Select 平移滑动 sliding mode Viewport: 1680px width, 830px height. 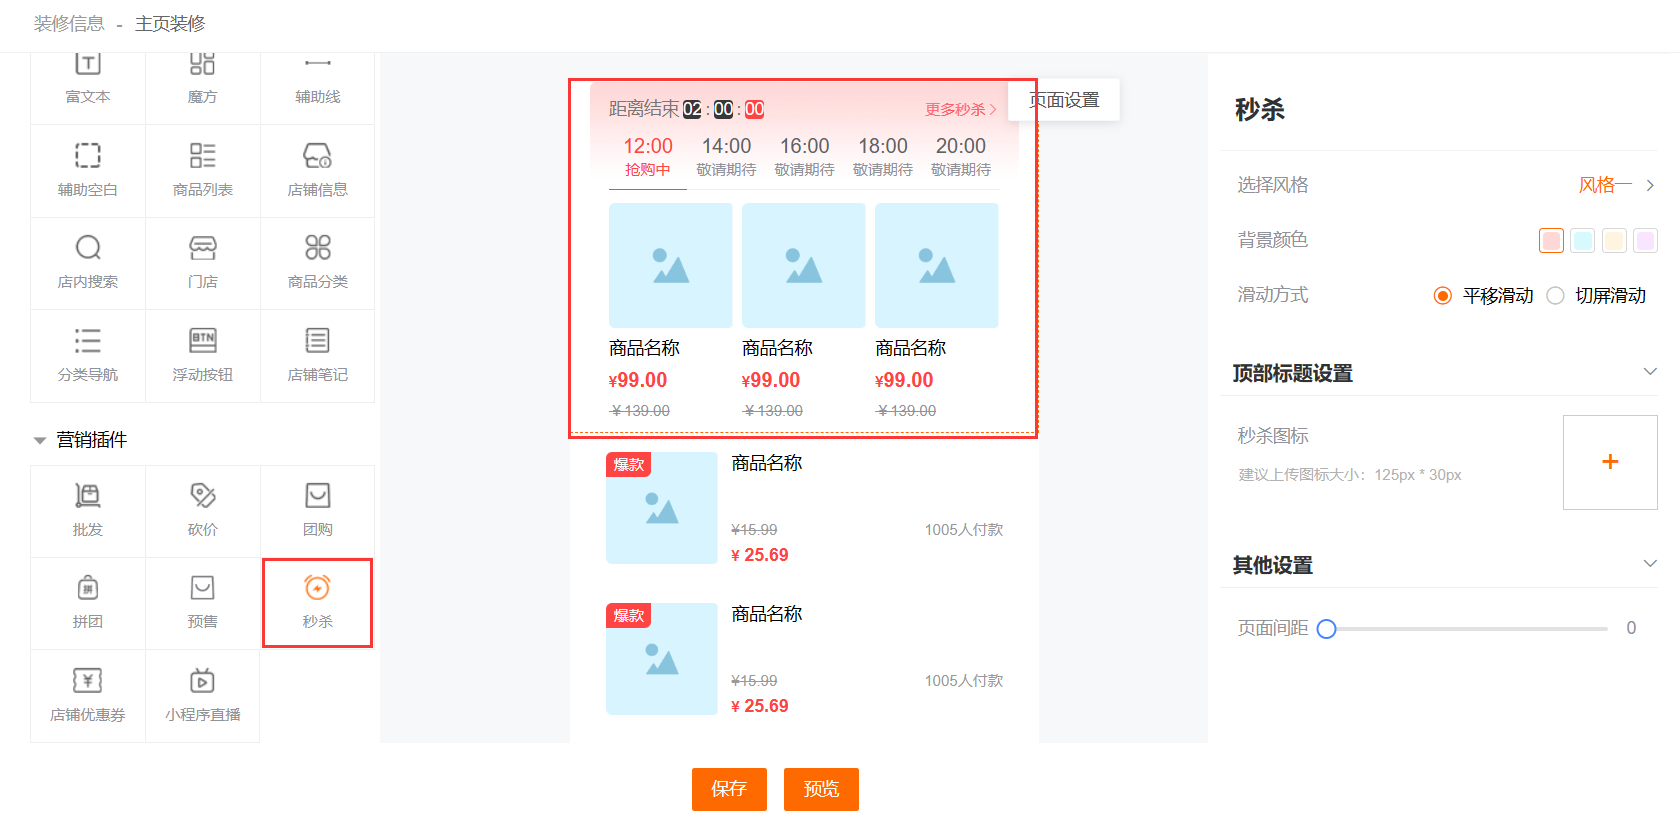pos(1443,296)
